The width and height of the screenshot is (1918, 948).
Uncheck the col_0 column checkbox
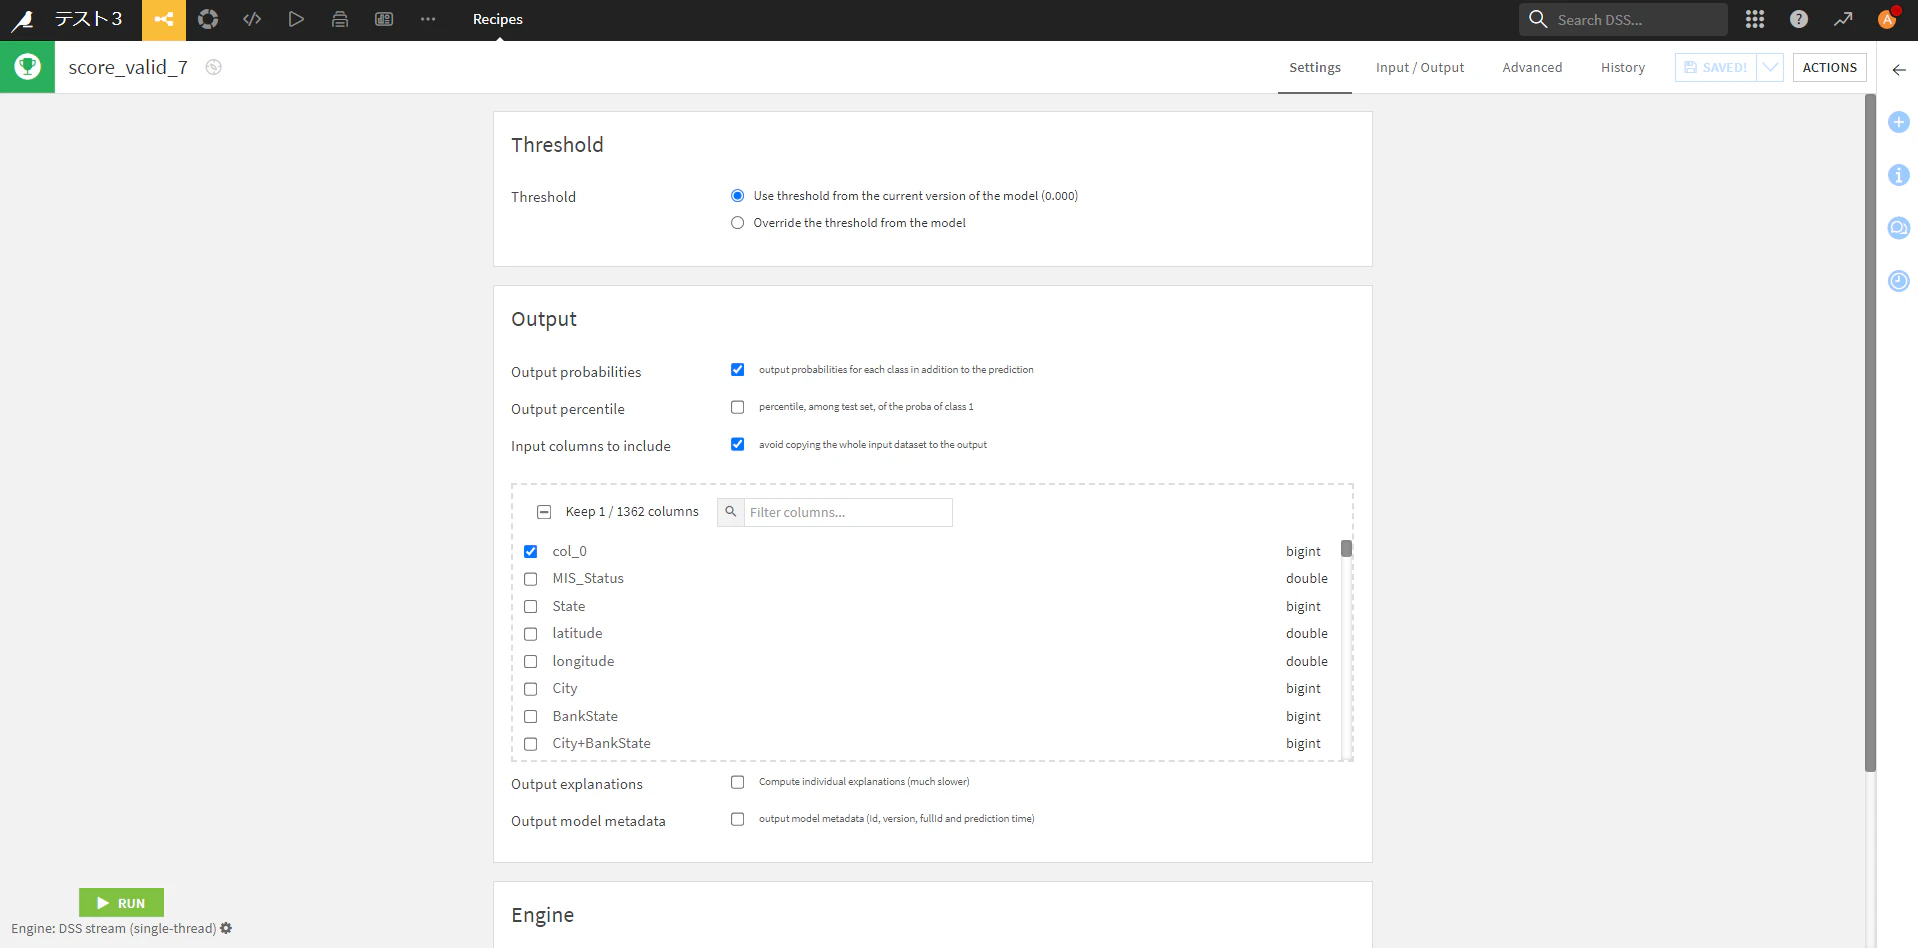coord(531,552)
